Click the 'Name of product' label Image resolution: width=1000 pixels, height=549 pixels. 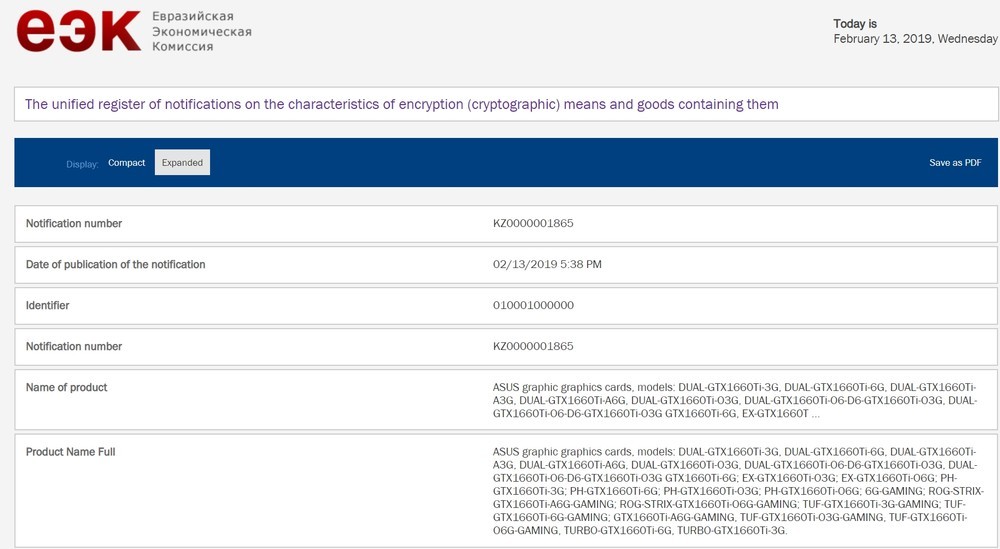click(66, 387)
